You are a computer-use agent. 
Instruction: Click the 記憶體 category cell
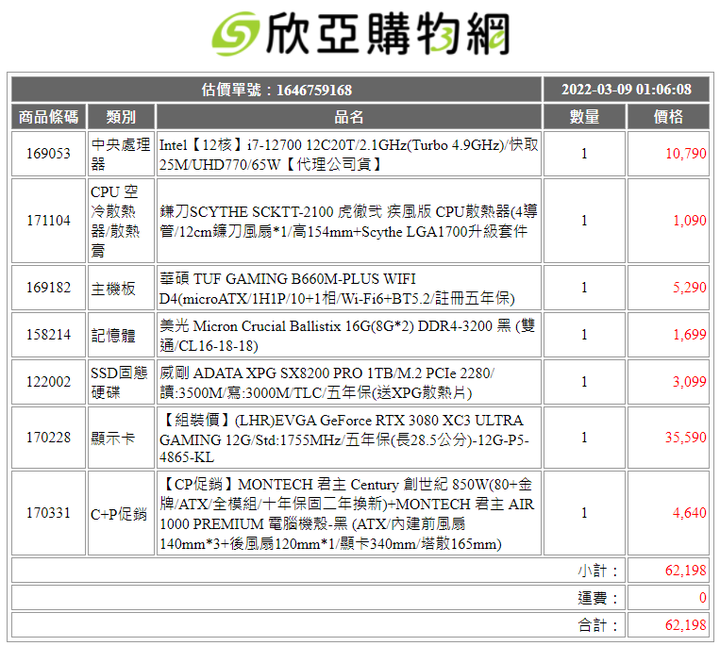pos(121,335)
